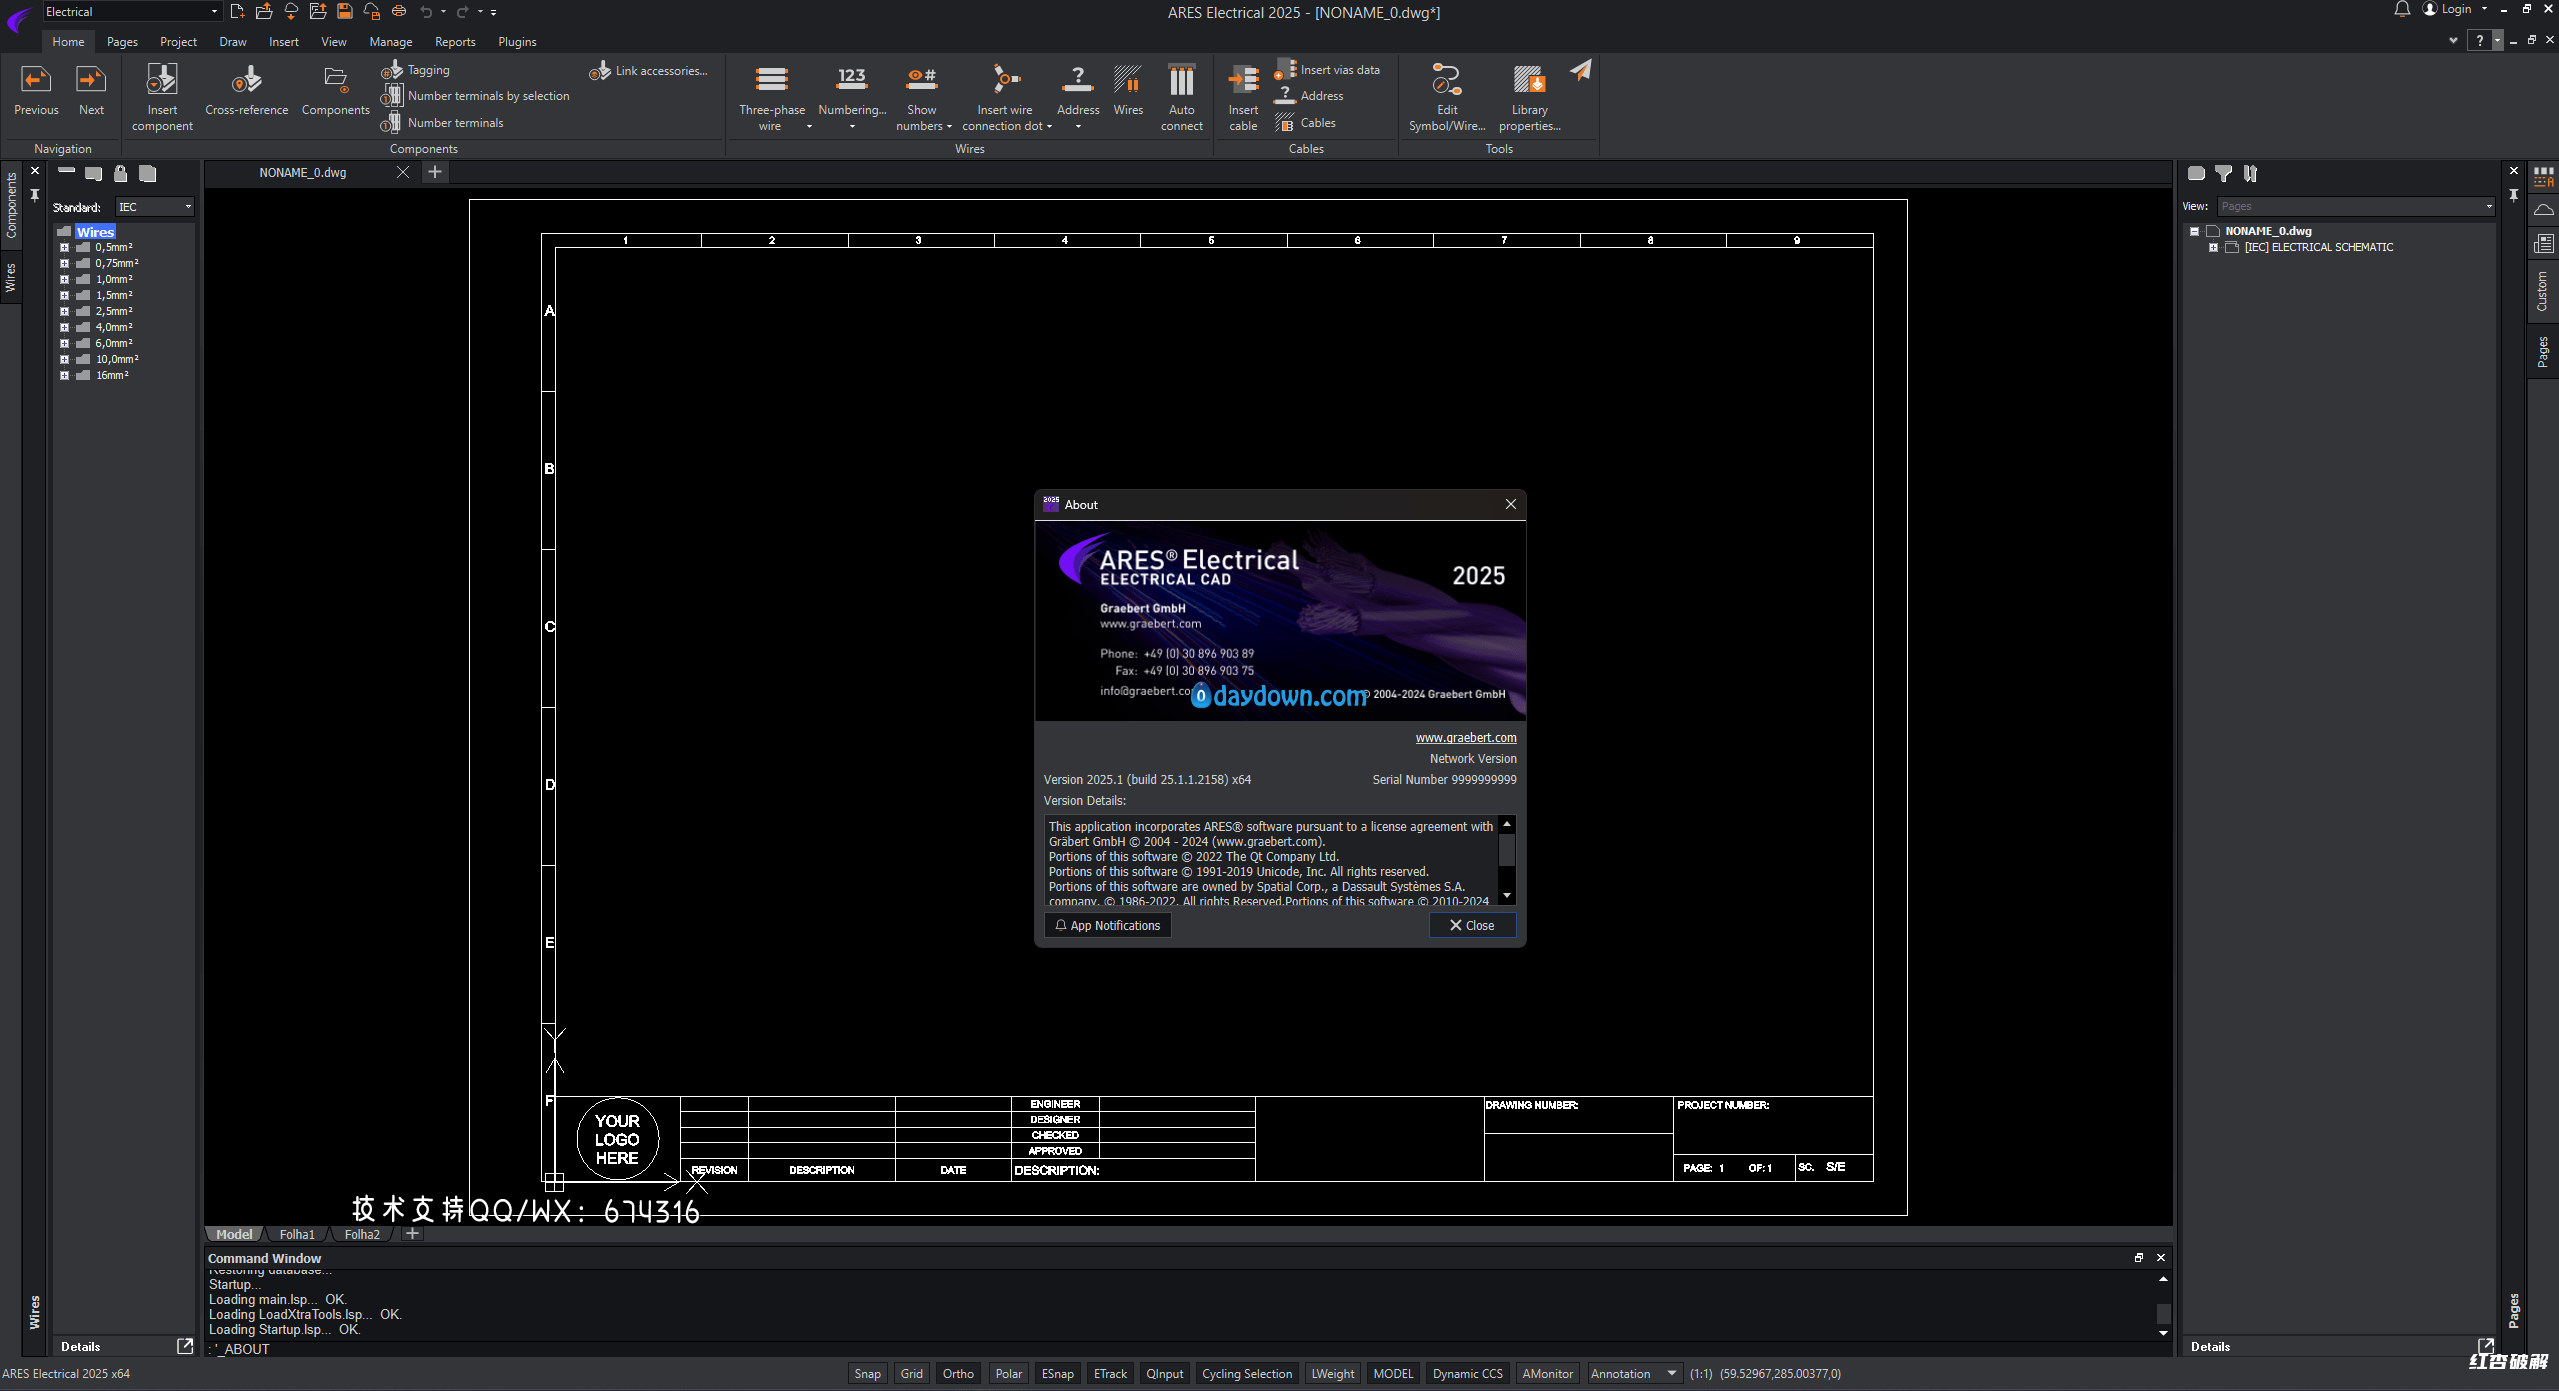Open the View Pages dropdown
2559x1391 pixels.
(x=2356, y=206)
